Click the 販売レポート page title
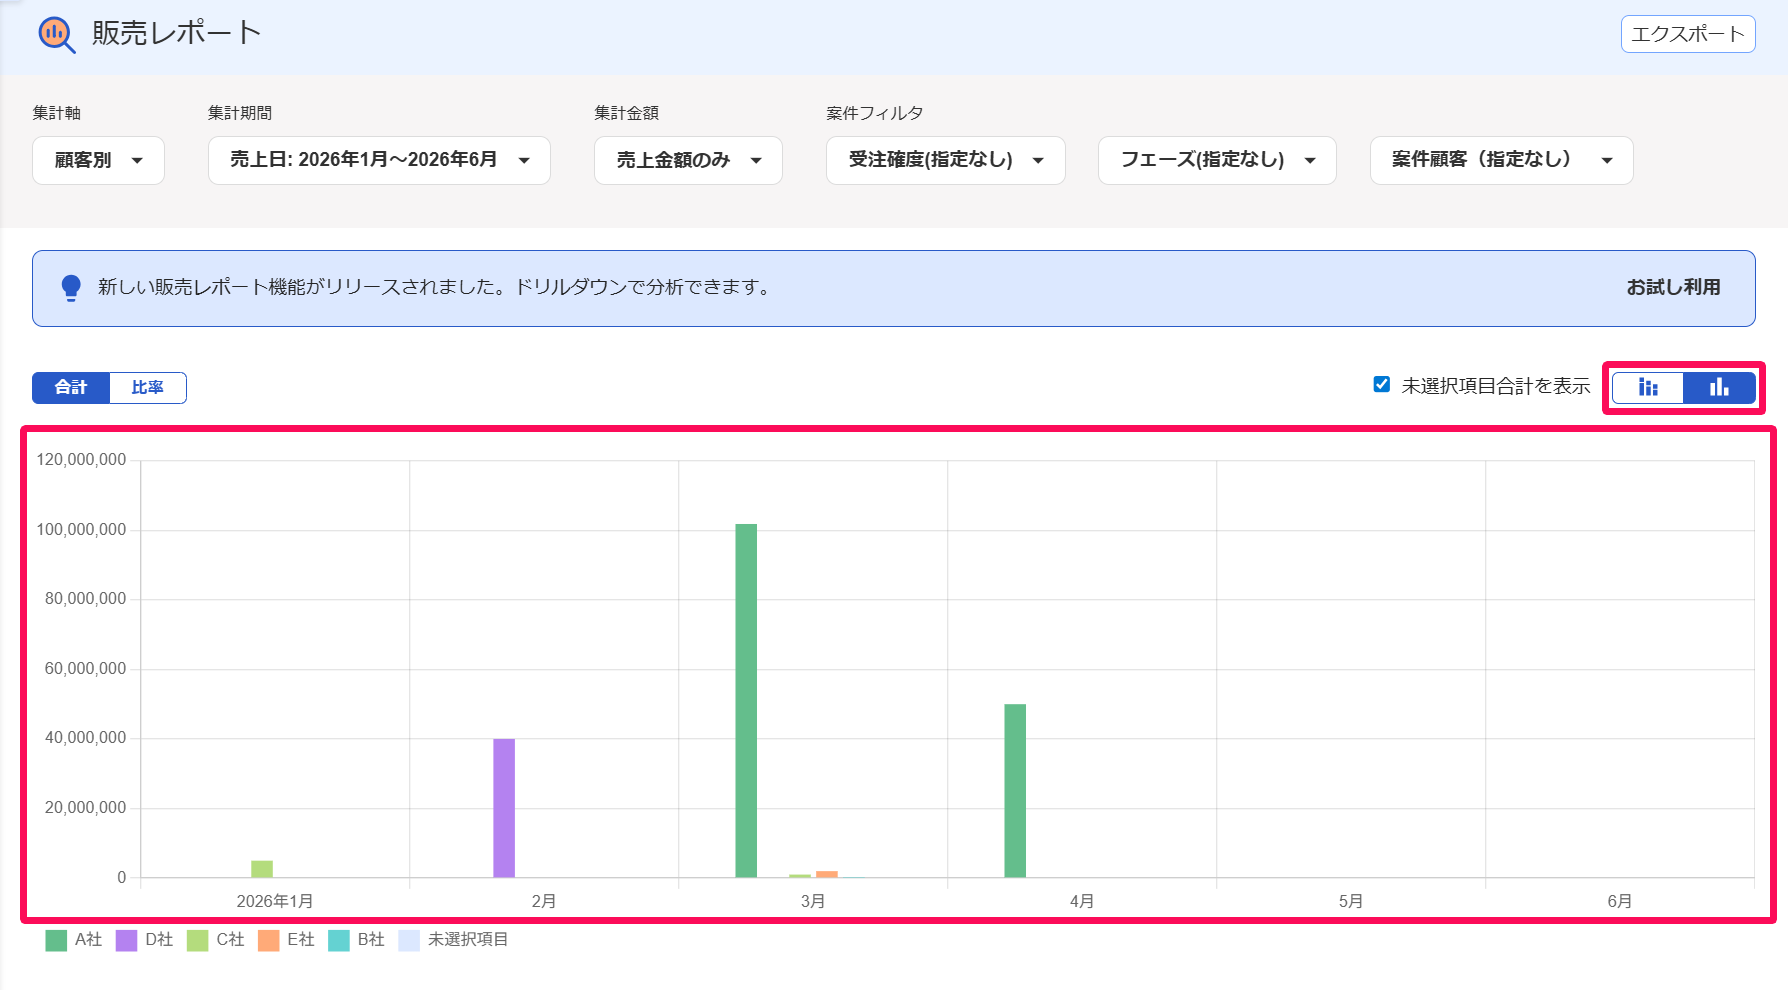 click(176, 34)
